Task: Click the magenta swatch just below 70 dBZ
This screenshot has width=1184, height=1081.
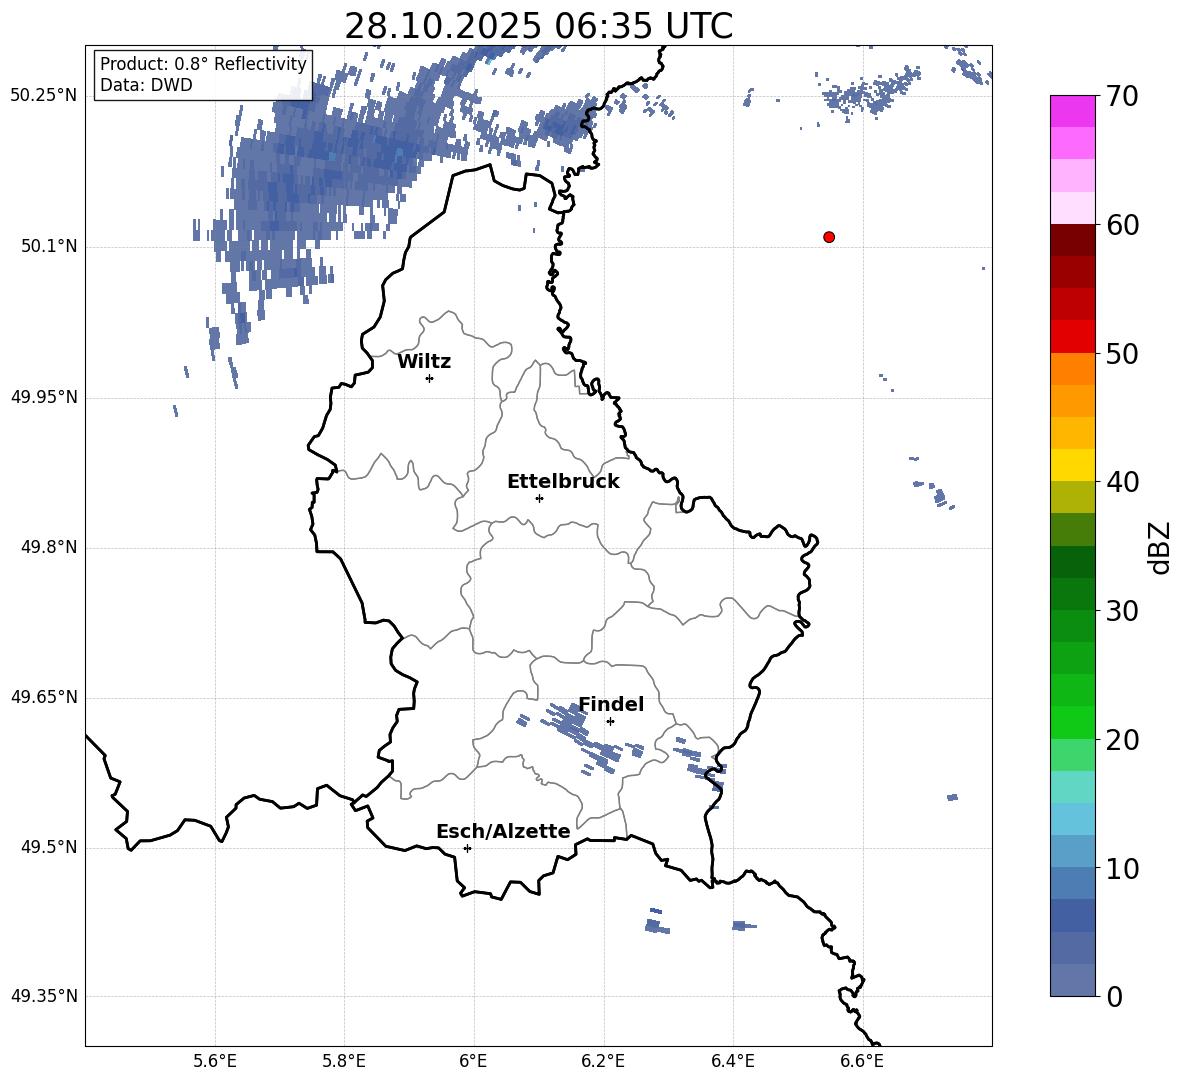Action: coord(1072,111)
